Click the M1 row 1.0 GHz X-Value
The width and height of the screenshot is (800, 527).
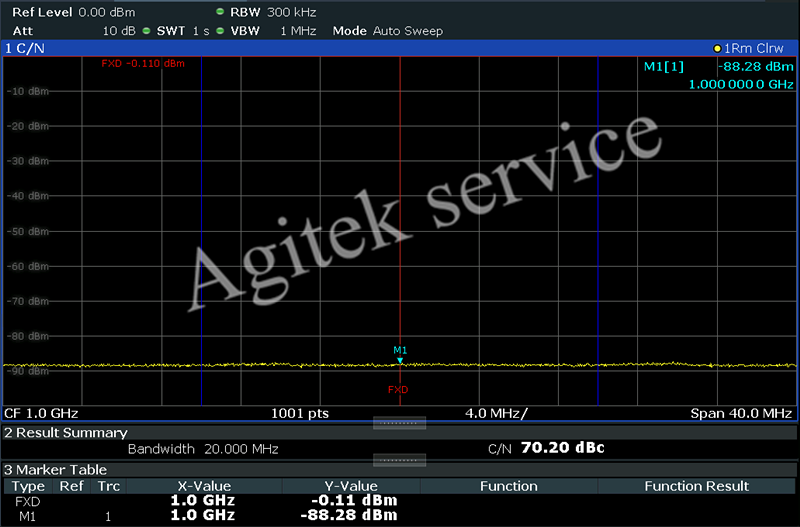[203, 516]
